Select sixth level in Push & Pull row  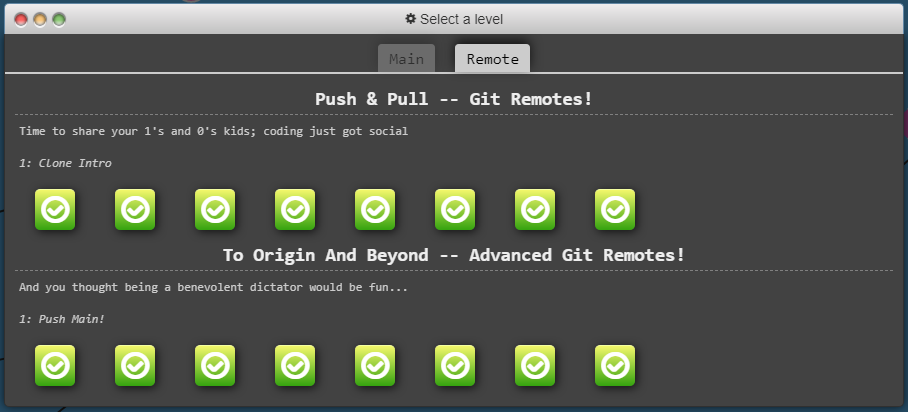[x=455, y=210]
